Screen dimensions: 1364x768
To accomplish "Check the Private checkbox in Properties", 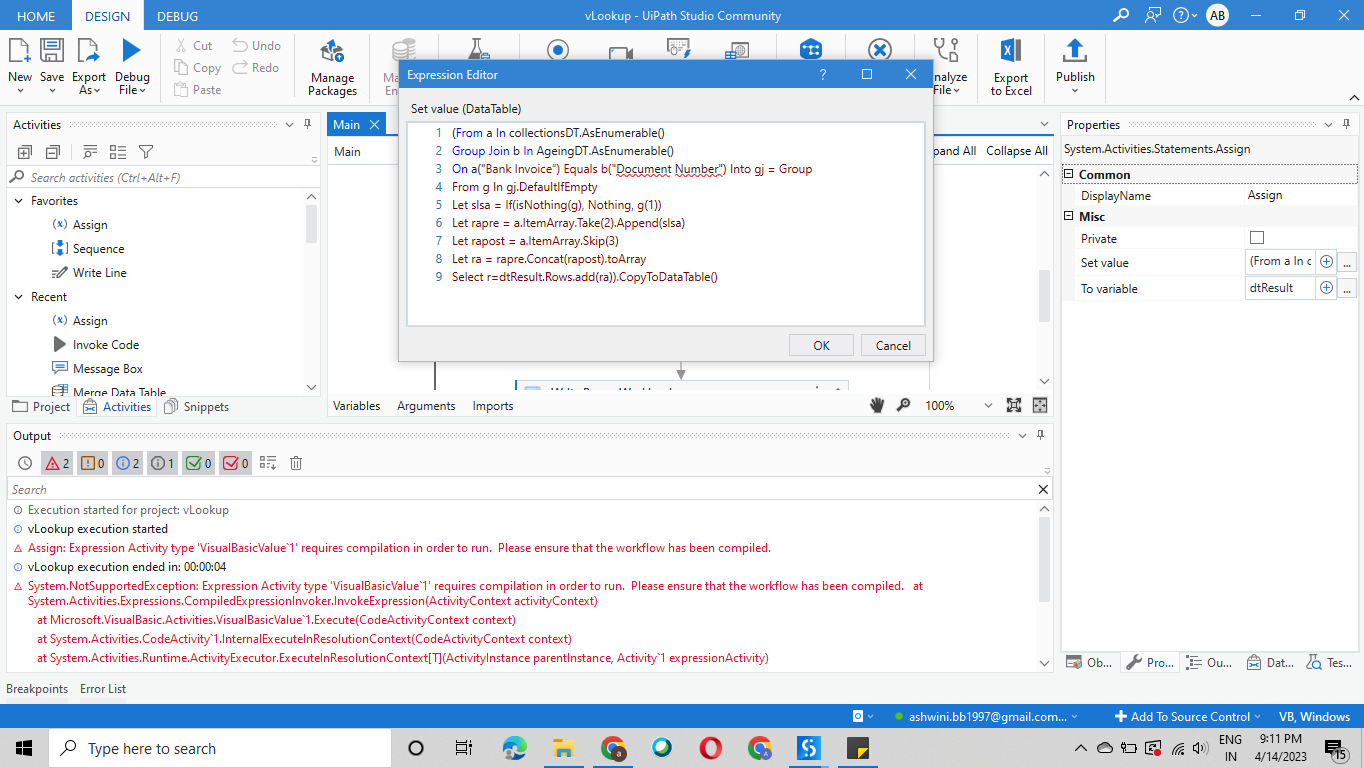I will point(1257,238).
